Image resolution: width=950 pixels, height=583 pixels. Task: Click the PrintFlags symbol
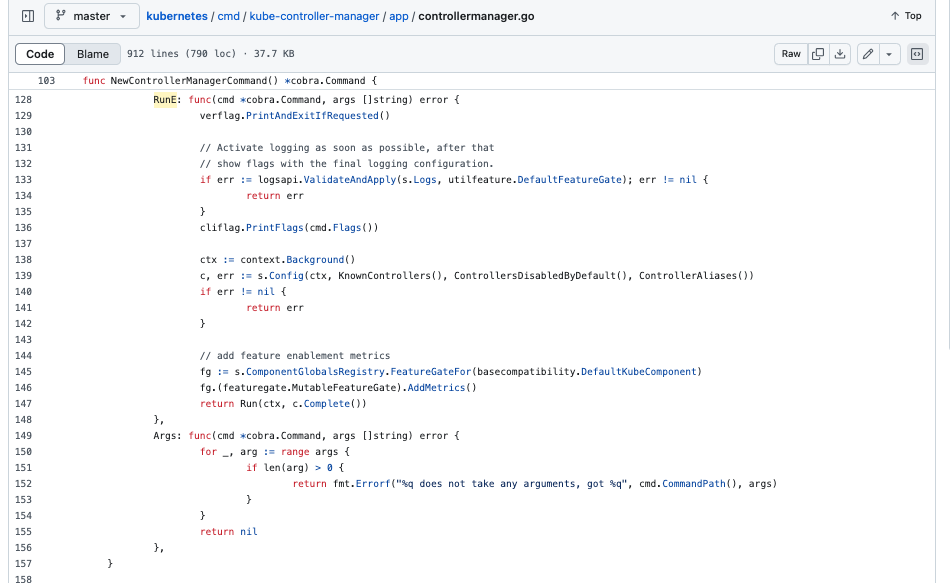coord(274,228)
